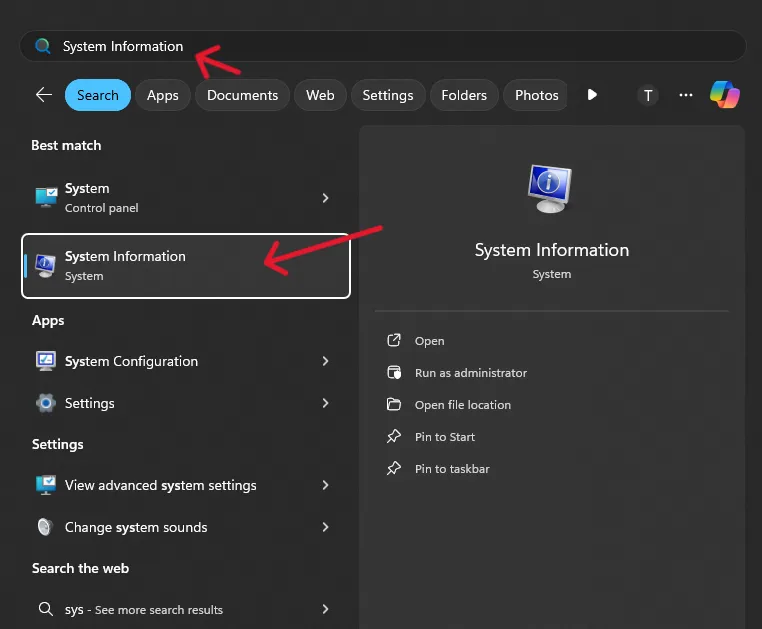The image size is (762, 629).
Task: Show more filter tabs with play arrow
Action: coord(592,95)
